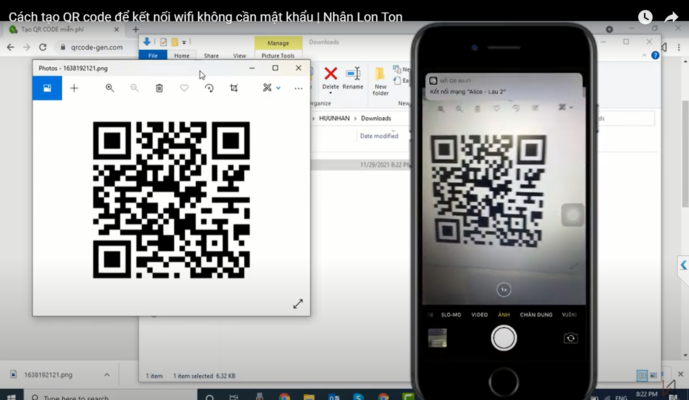The image size is (689, 400).
Task: Flip camera using the switch icon
Action: [570, 338]
